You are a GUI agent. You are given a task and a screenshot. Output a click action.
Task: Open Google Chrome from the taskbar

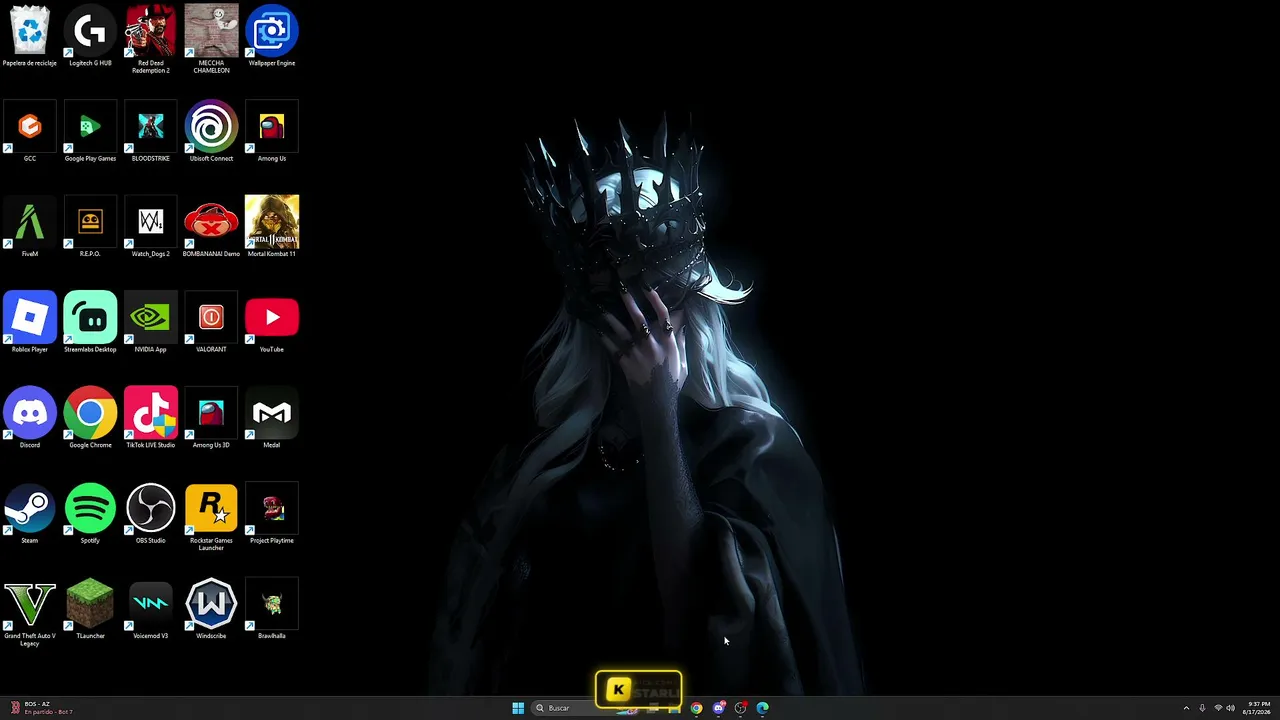pos(696,708)
